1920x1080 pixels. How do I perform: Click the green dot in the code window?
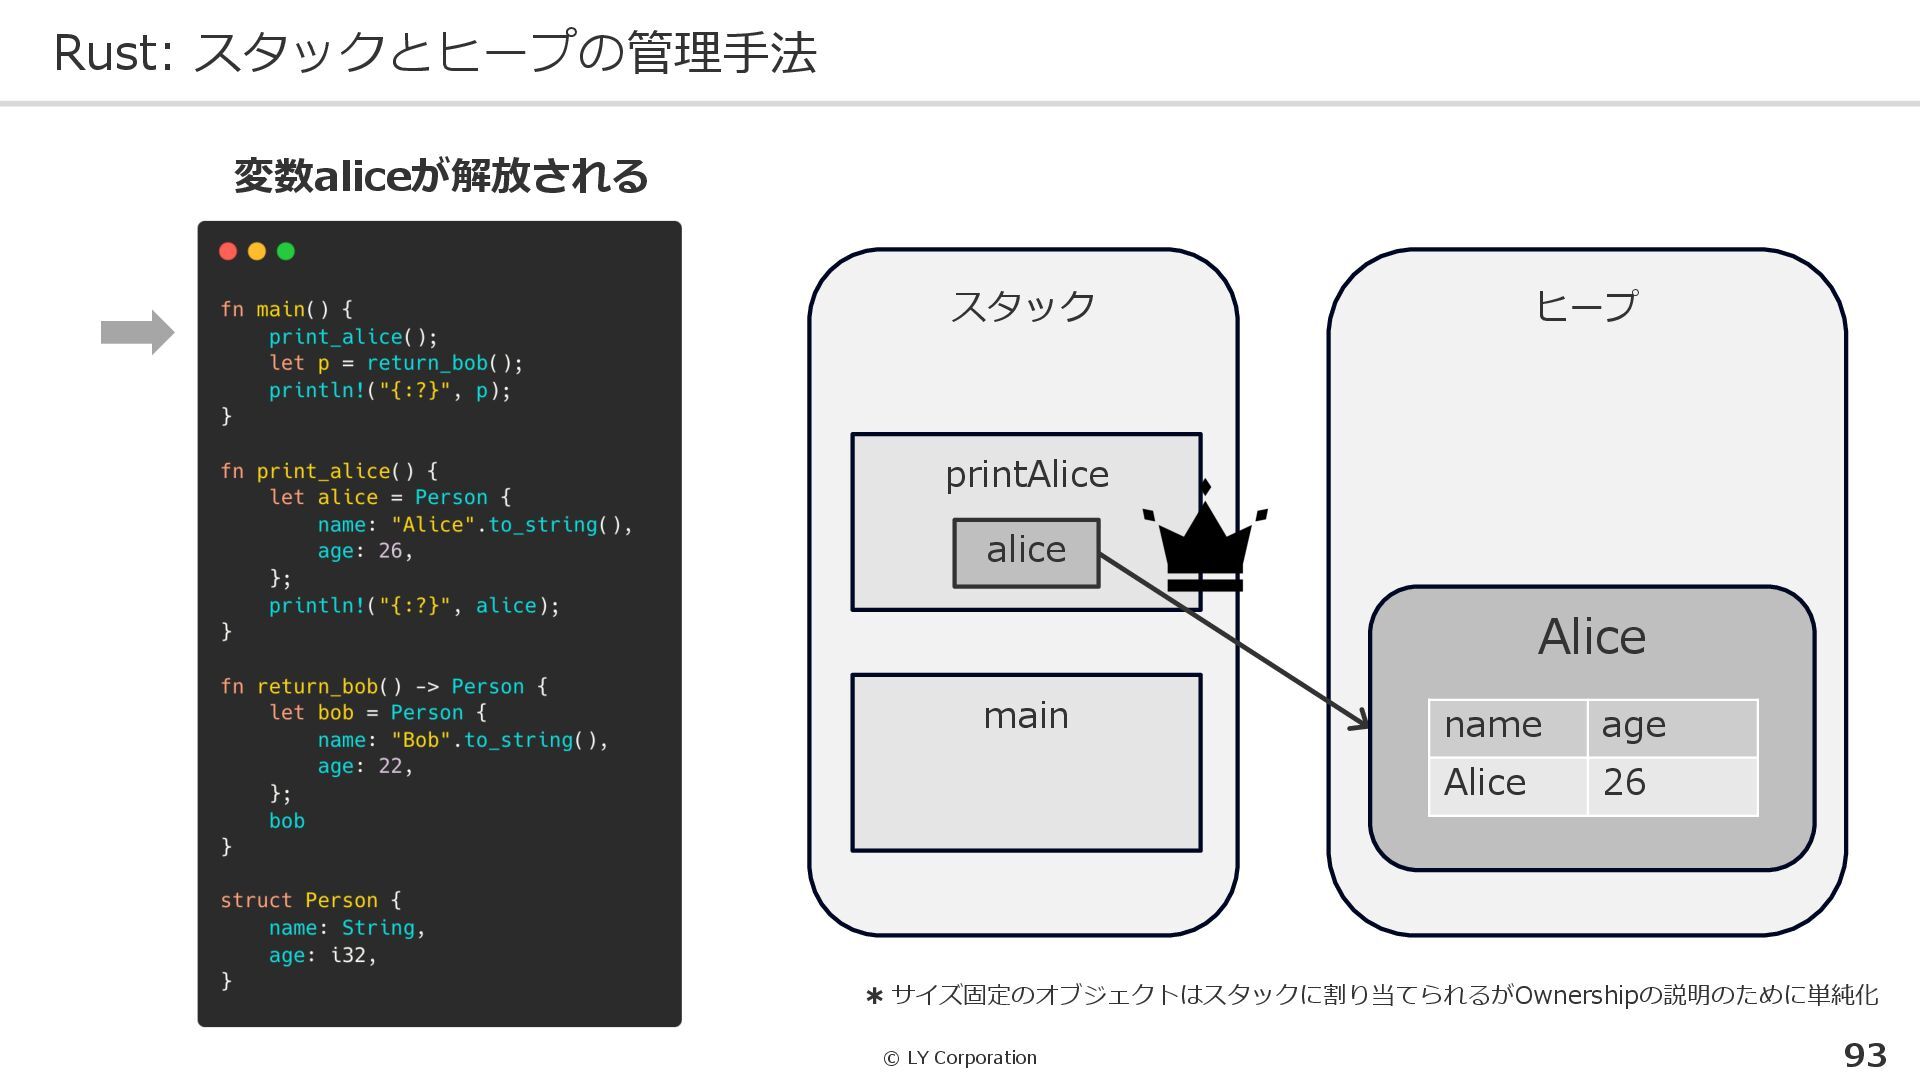pyautogui.click(x=286, y=252)
